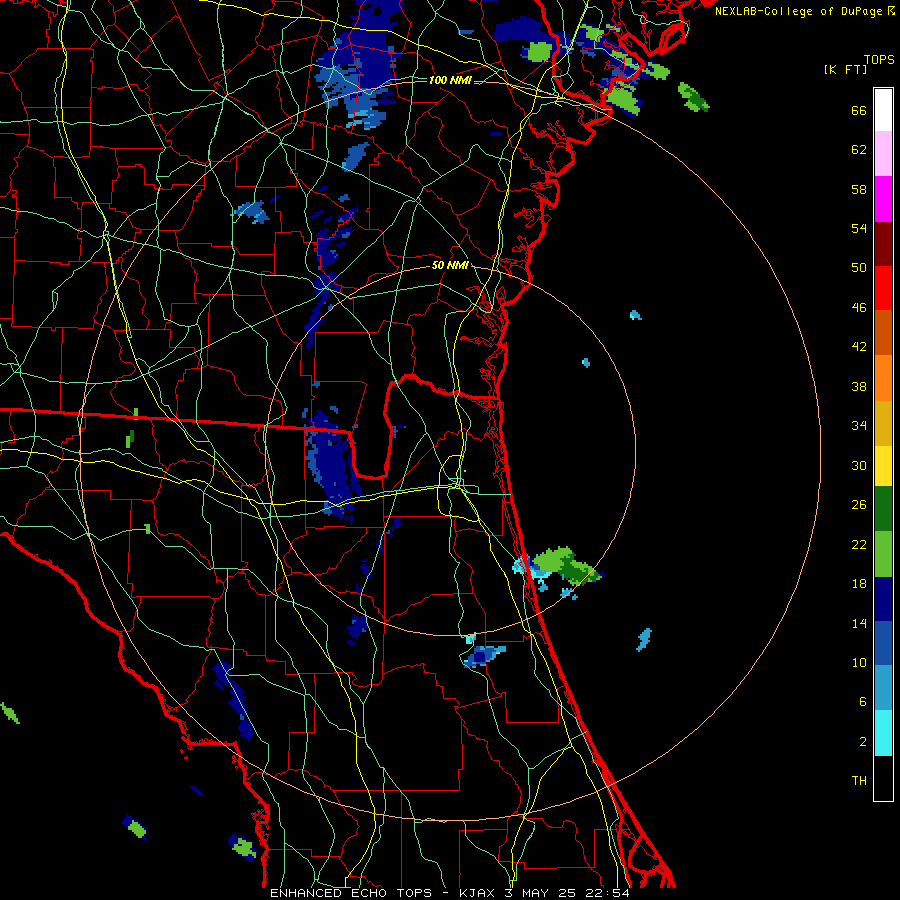Screen dimensions: 900x900
Task: Click the "50" value on the legend scale
Action: click(x=859, y=268)
